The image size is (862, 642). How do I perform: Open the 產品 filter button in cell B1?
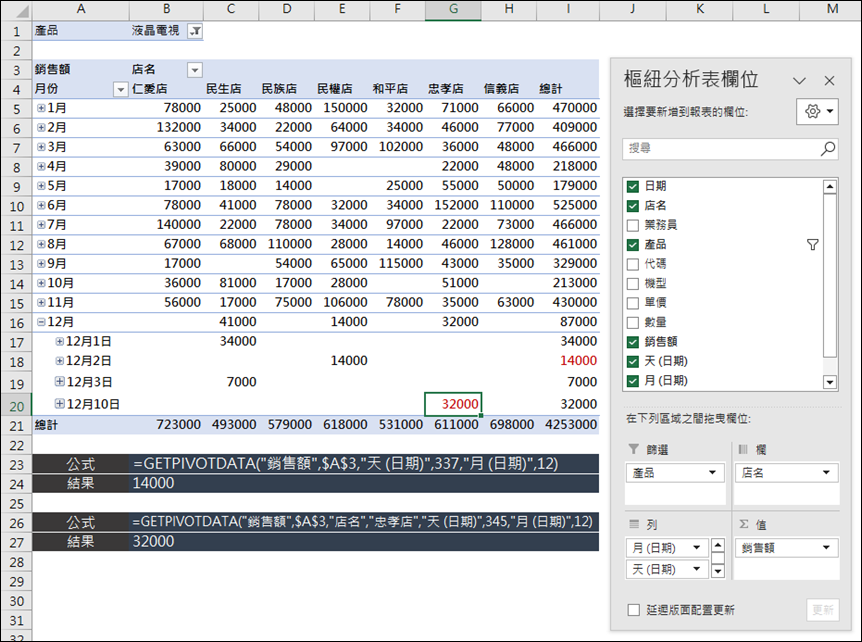tap(195, 31)
